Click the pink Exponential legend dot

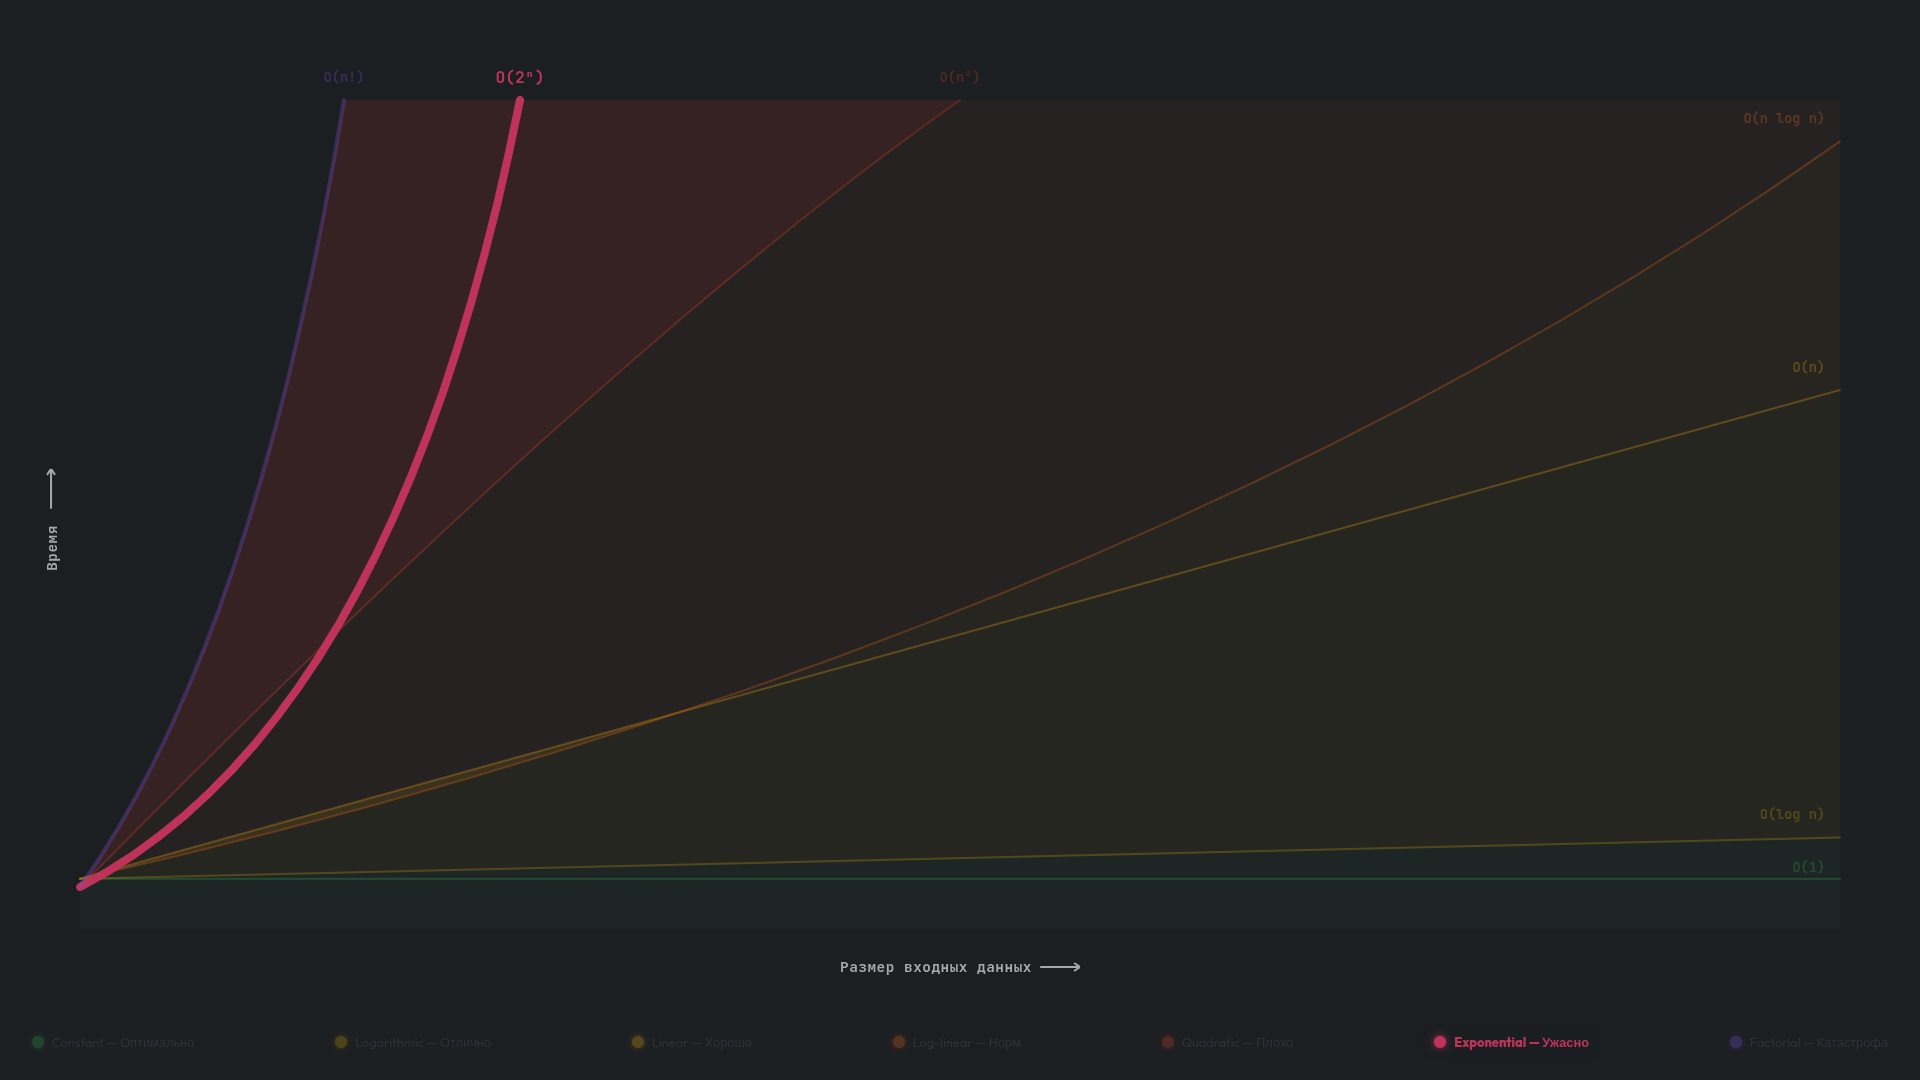(x=1440, y=1042)
